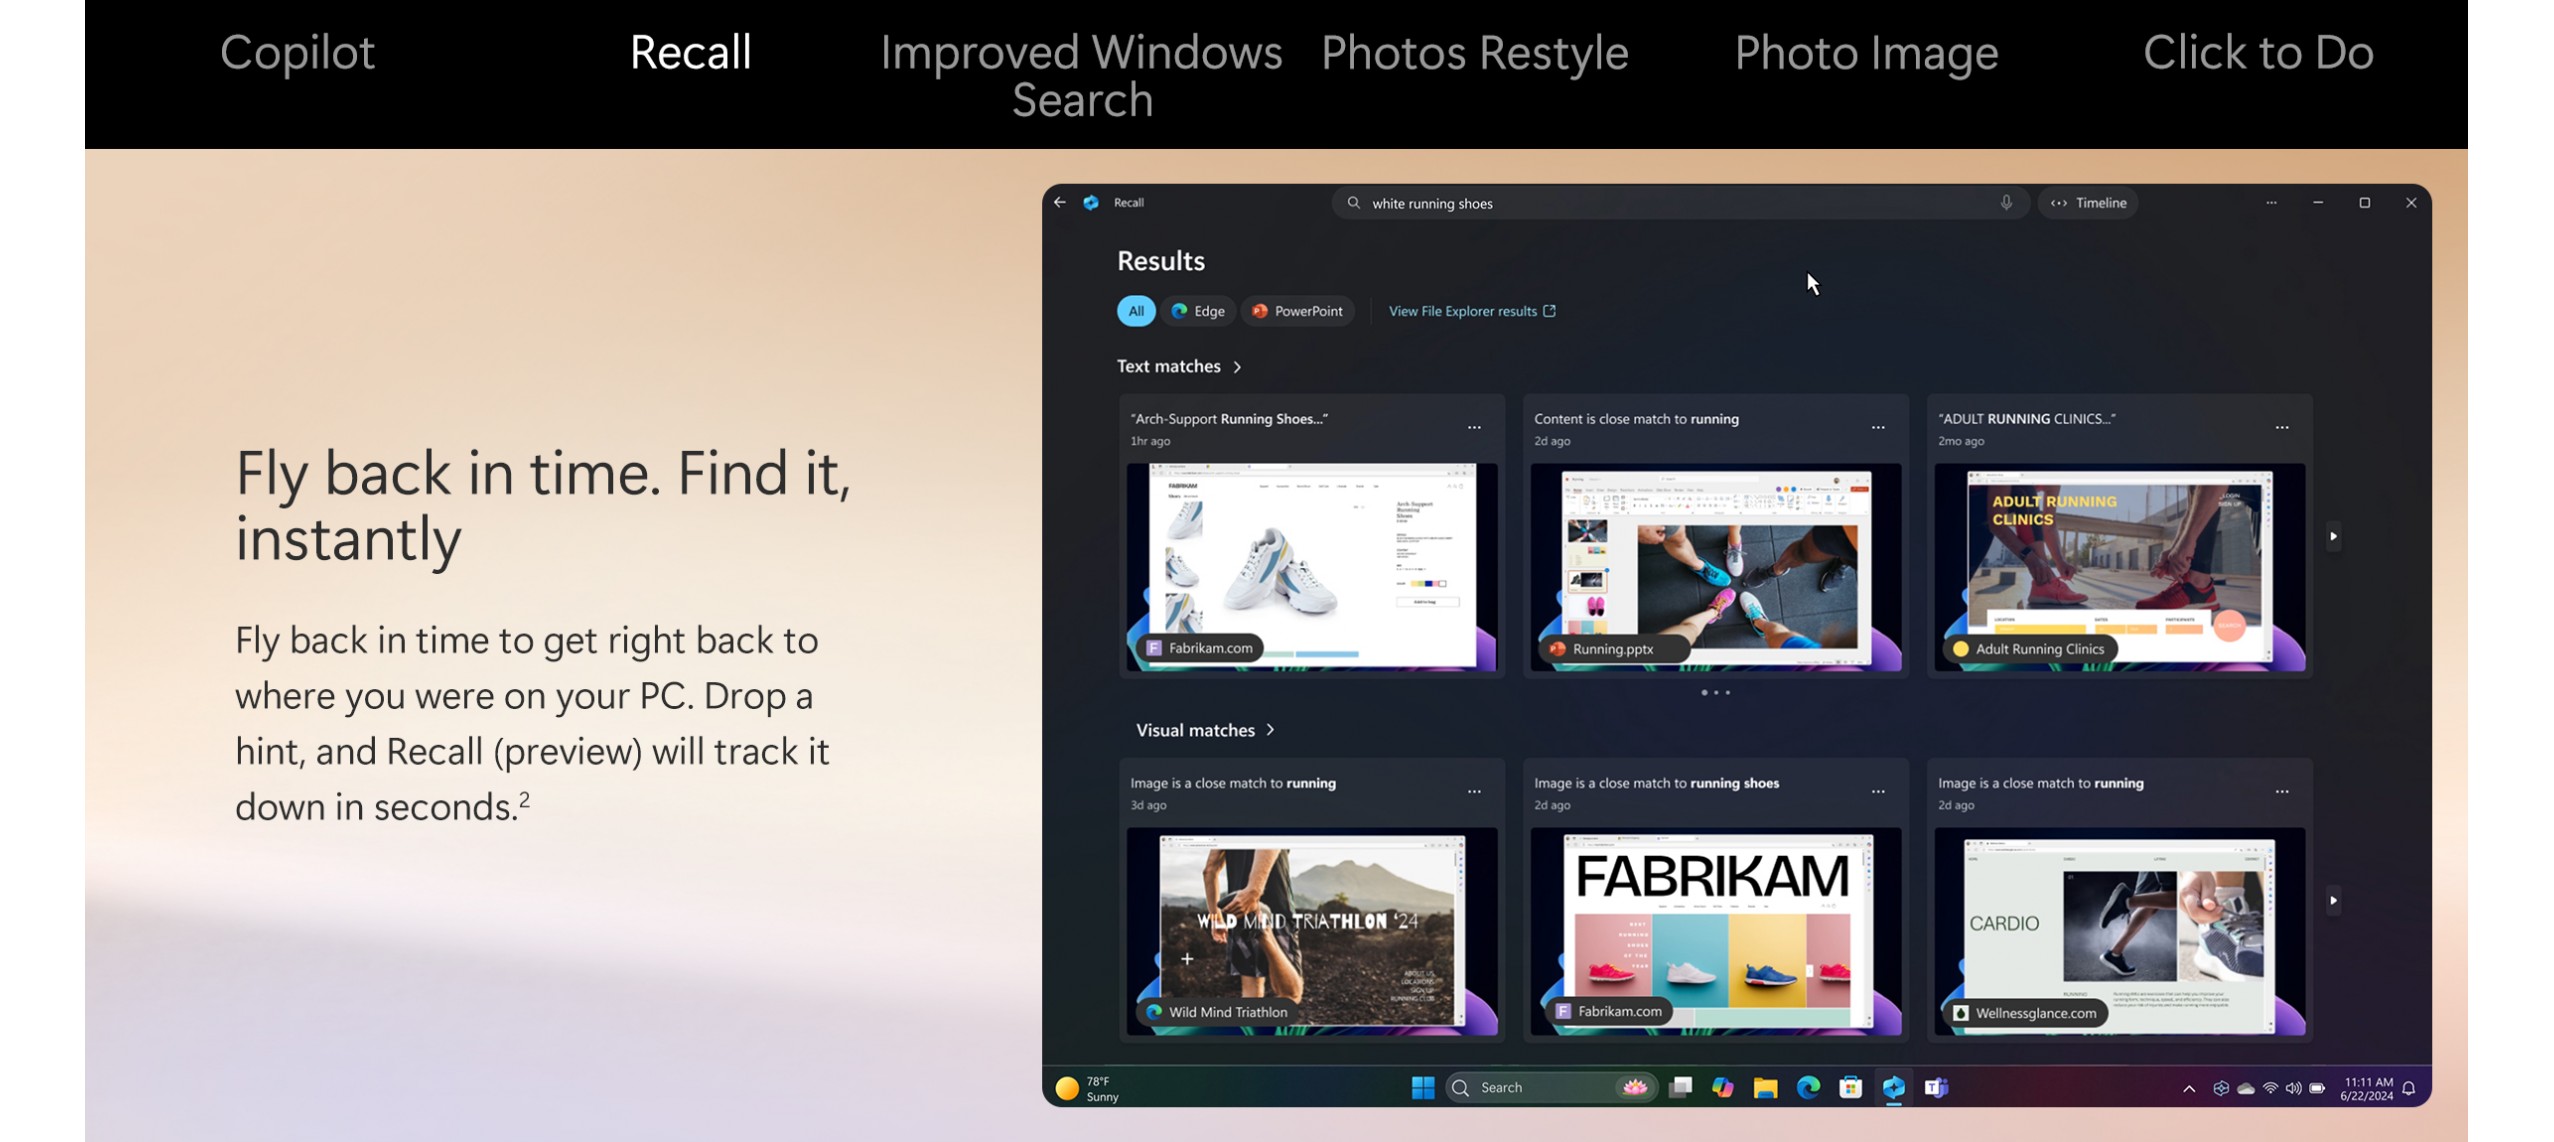Switch to the Click to Do tab
The image size is (2554, 1142).
(2258, 52)
